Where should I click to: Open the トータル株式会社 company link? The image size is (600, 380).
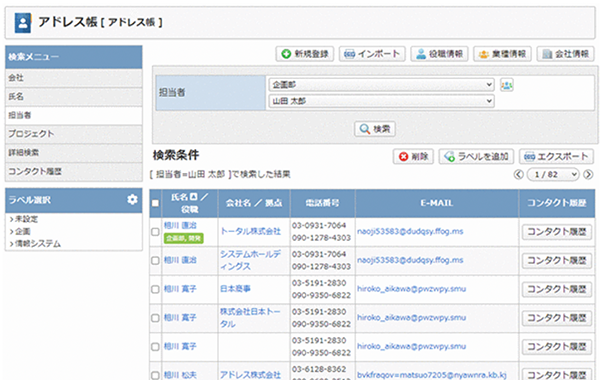[x=250, y=232]
